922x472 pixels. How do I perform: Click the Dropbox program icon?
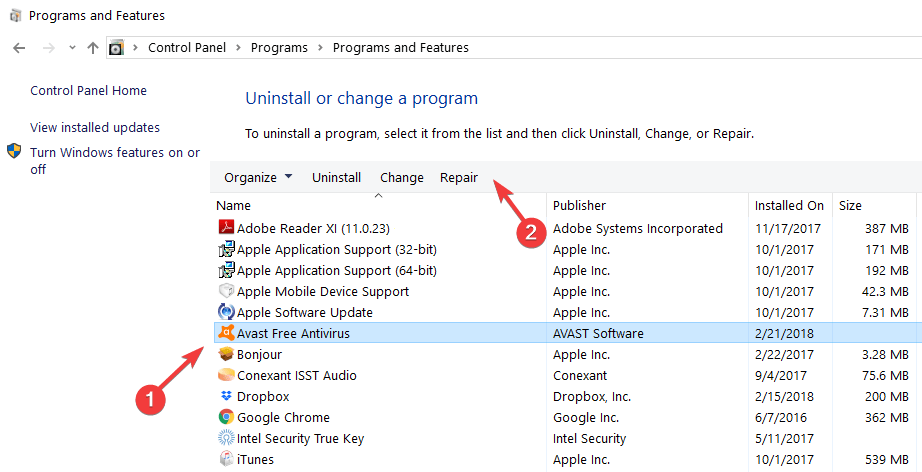click(x=226, y=396)
